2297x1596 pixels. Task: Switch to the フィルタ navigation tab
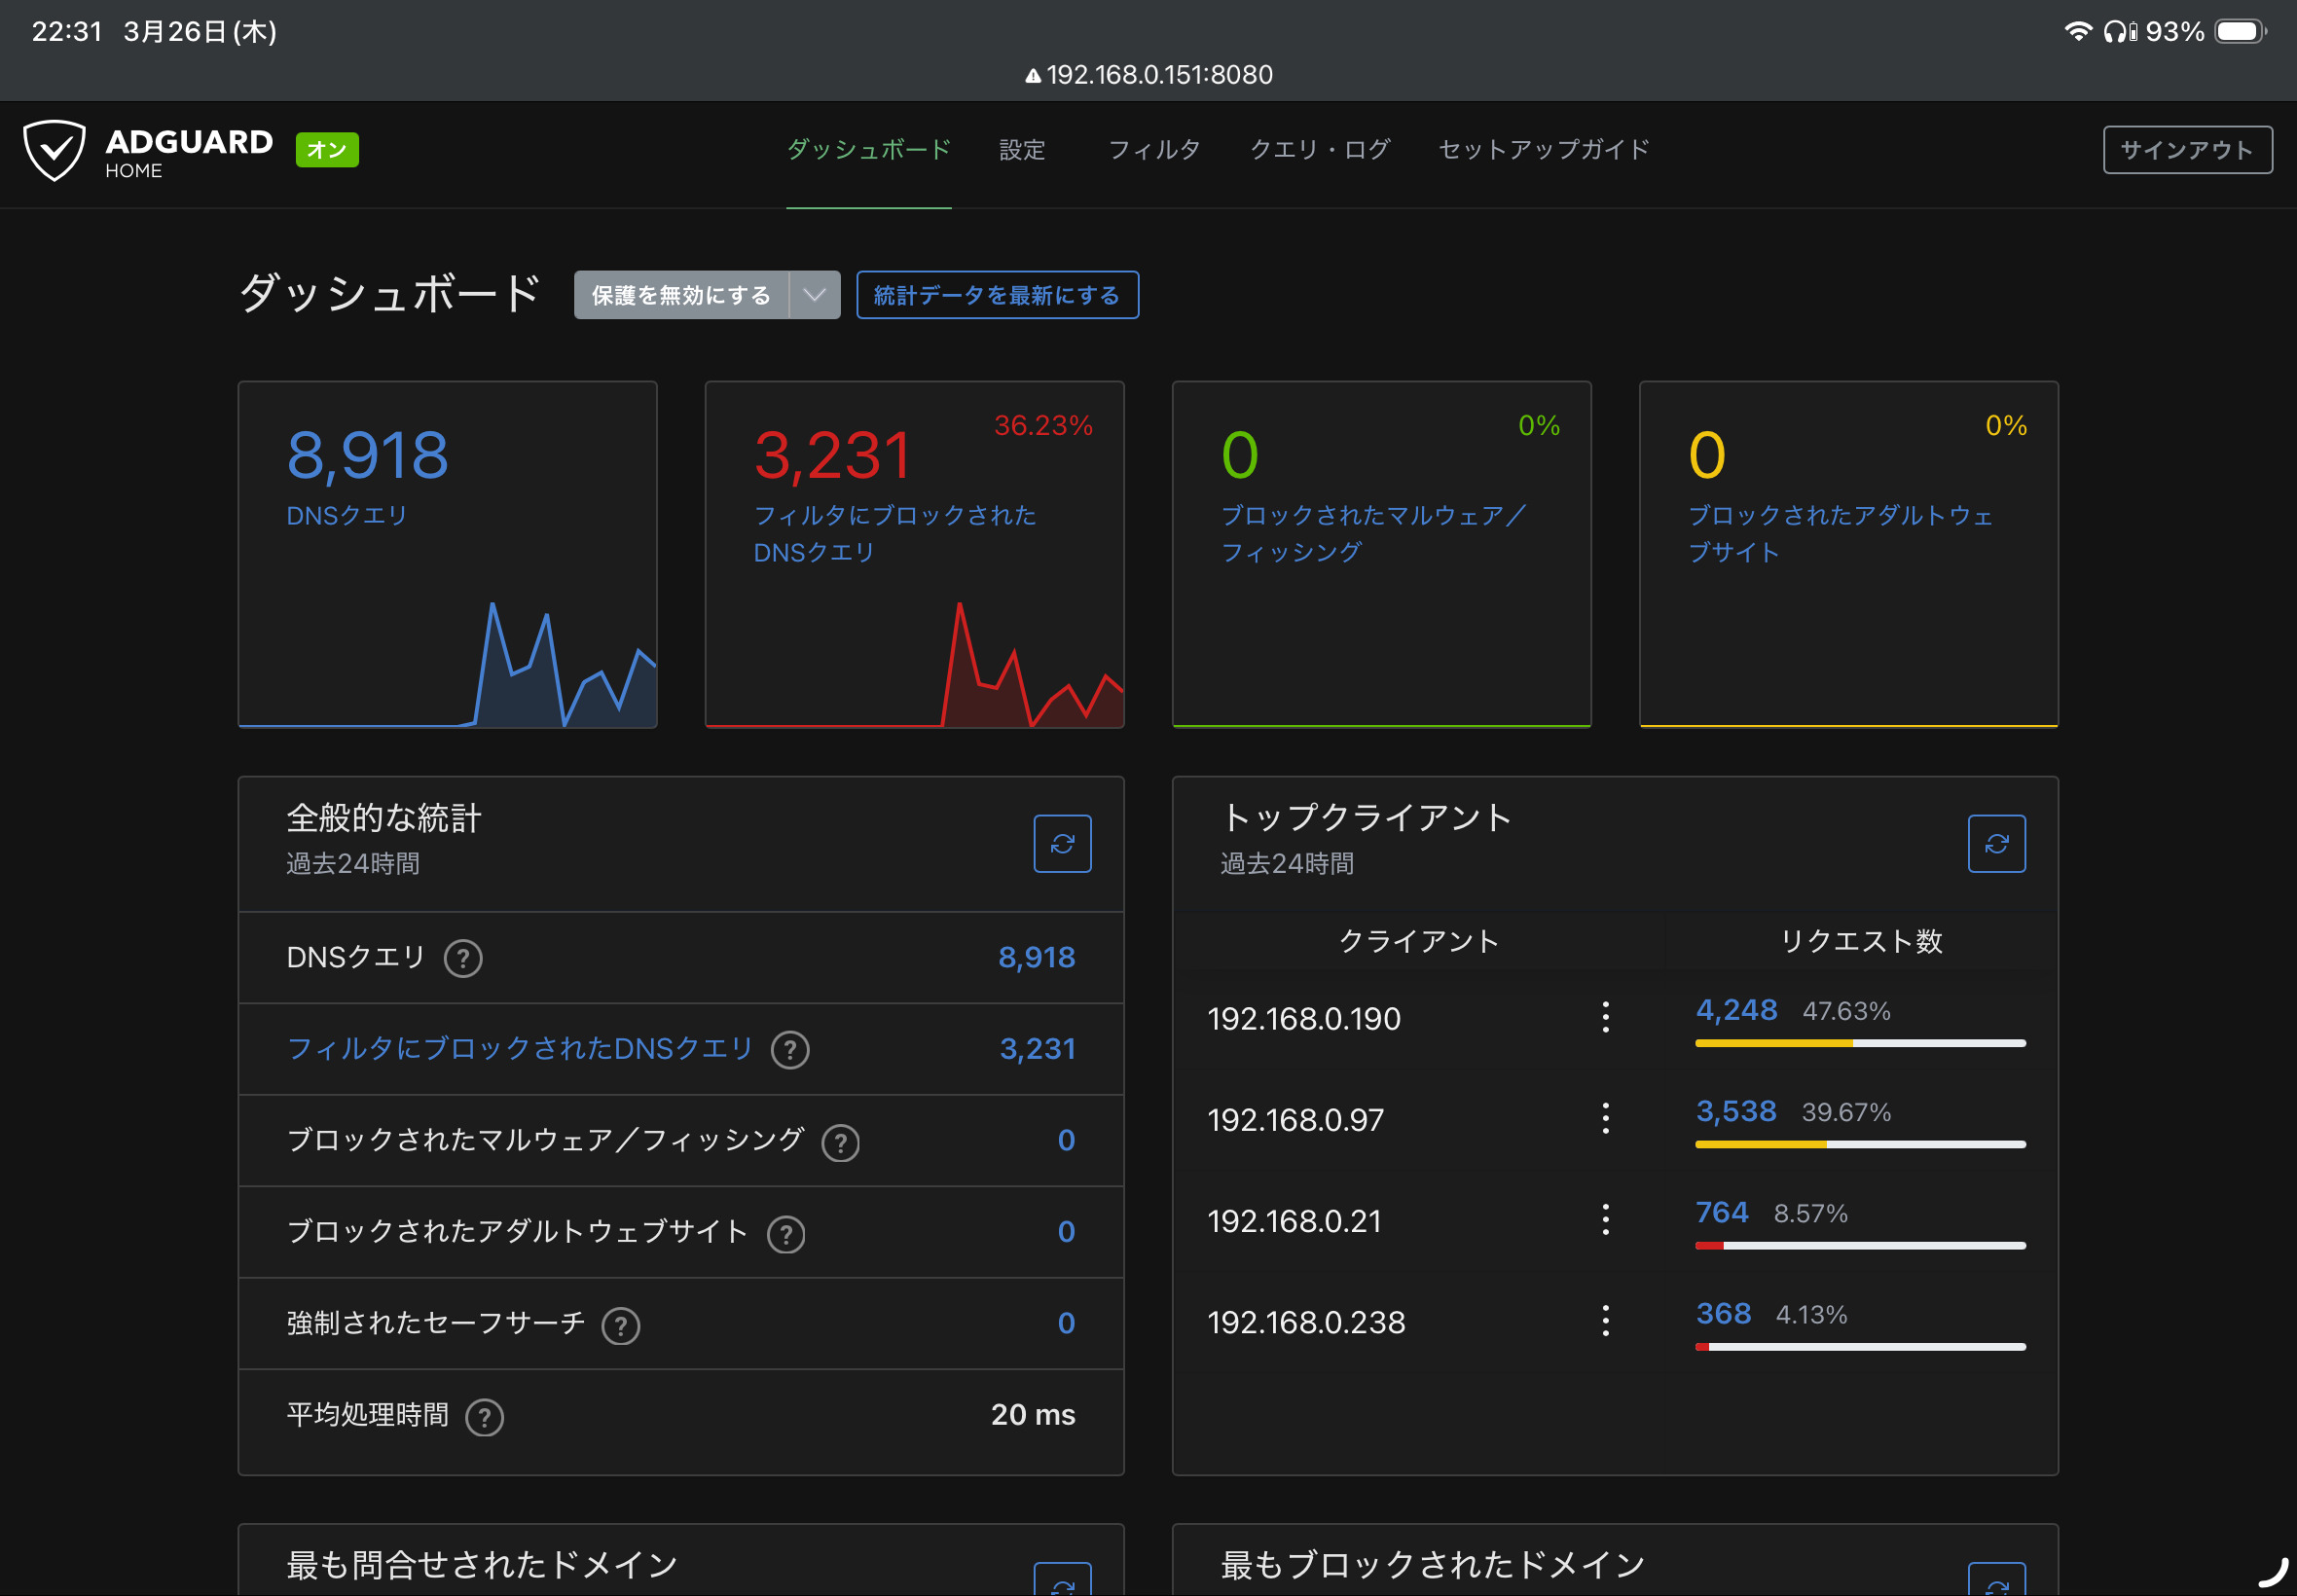tap(1153, 150)
